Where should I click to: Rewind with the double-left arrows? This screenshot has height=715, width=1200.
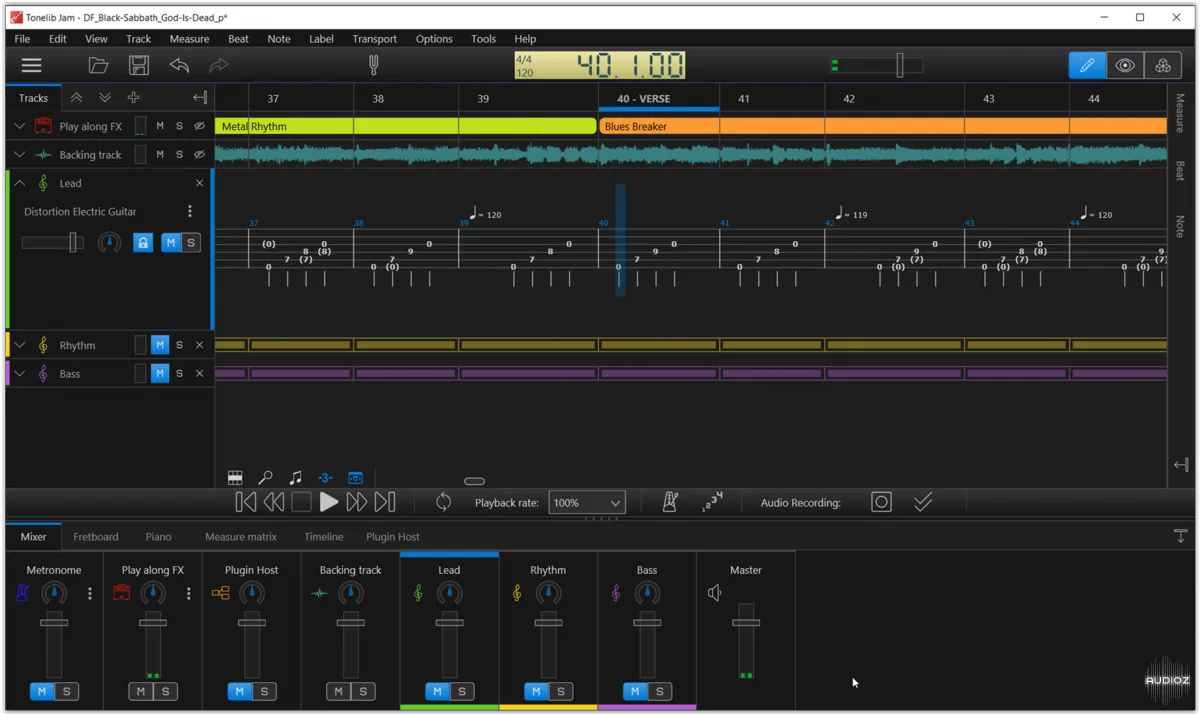click(273, 502)
